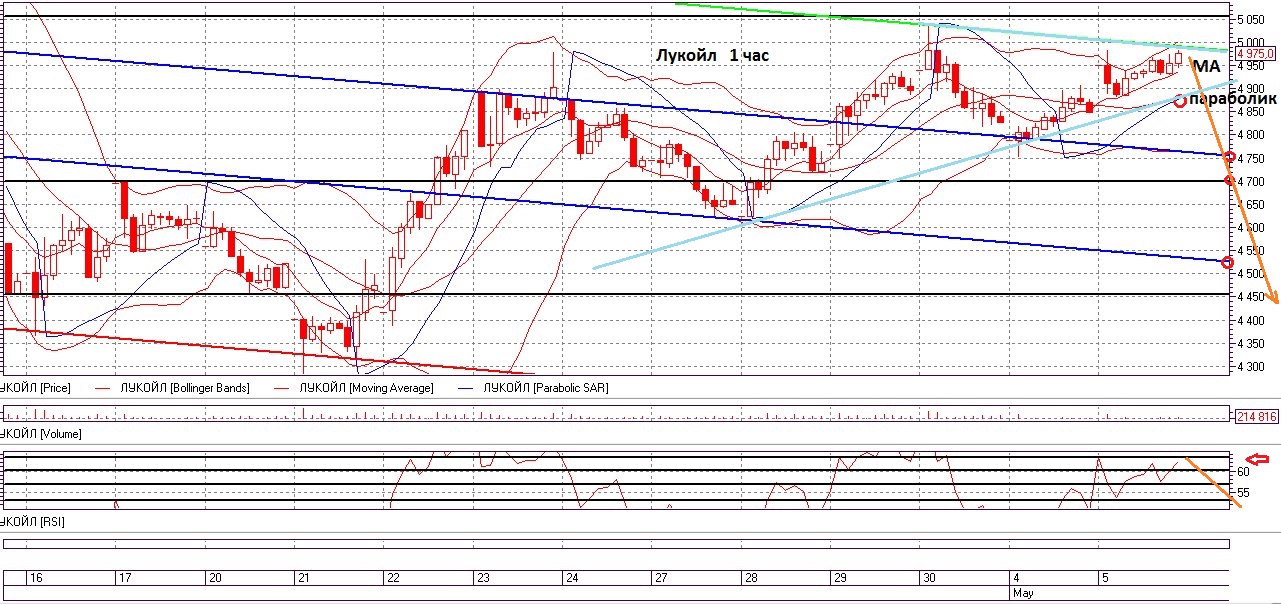Select date 17 on the time axis
The height and width of the screenshot is (604, 1281).
coord(126,578)
